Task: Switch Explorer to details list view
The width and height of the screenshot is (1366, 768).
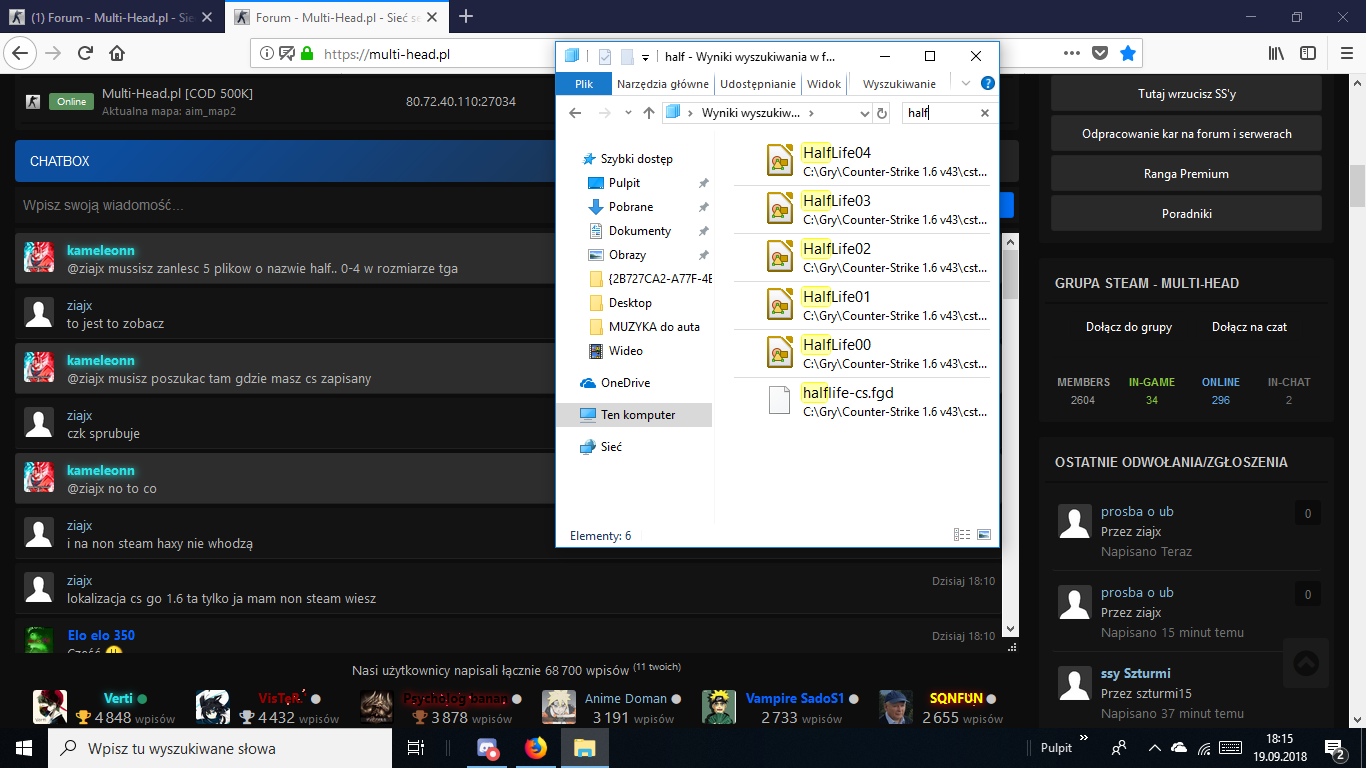Action: [962, 536]
